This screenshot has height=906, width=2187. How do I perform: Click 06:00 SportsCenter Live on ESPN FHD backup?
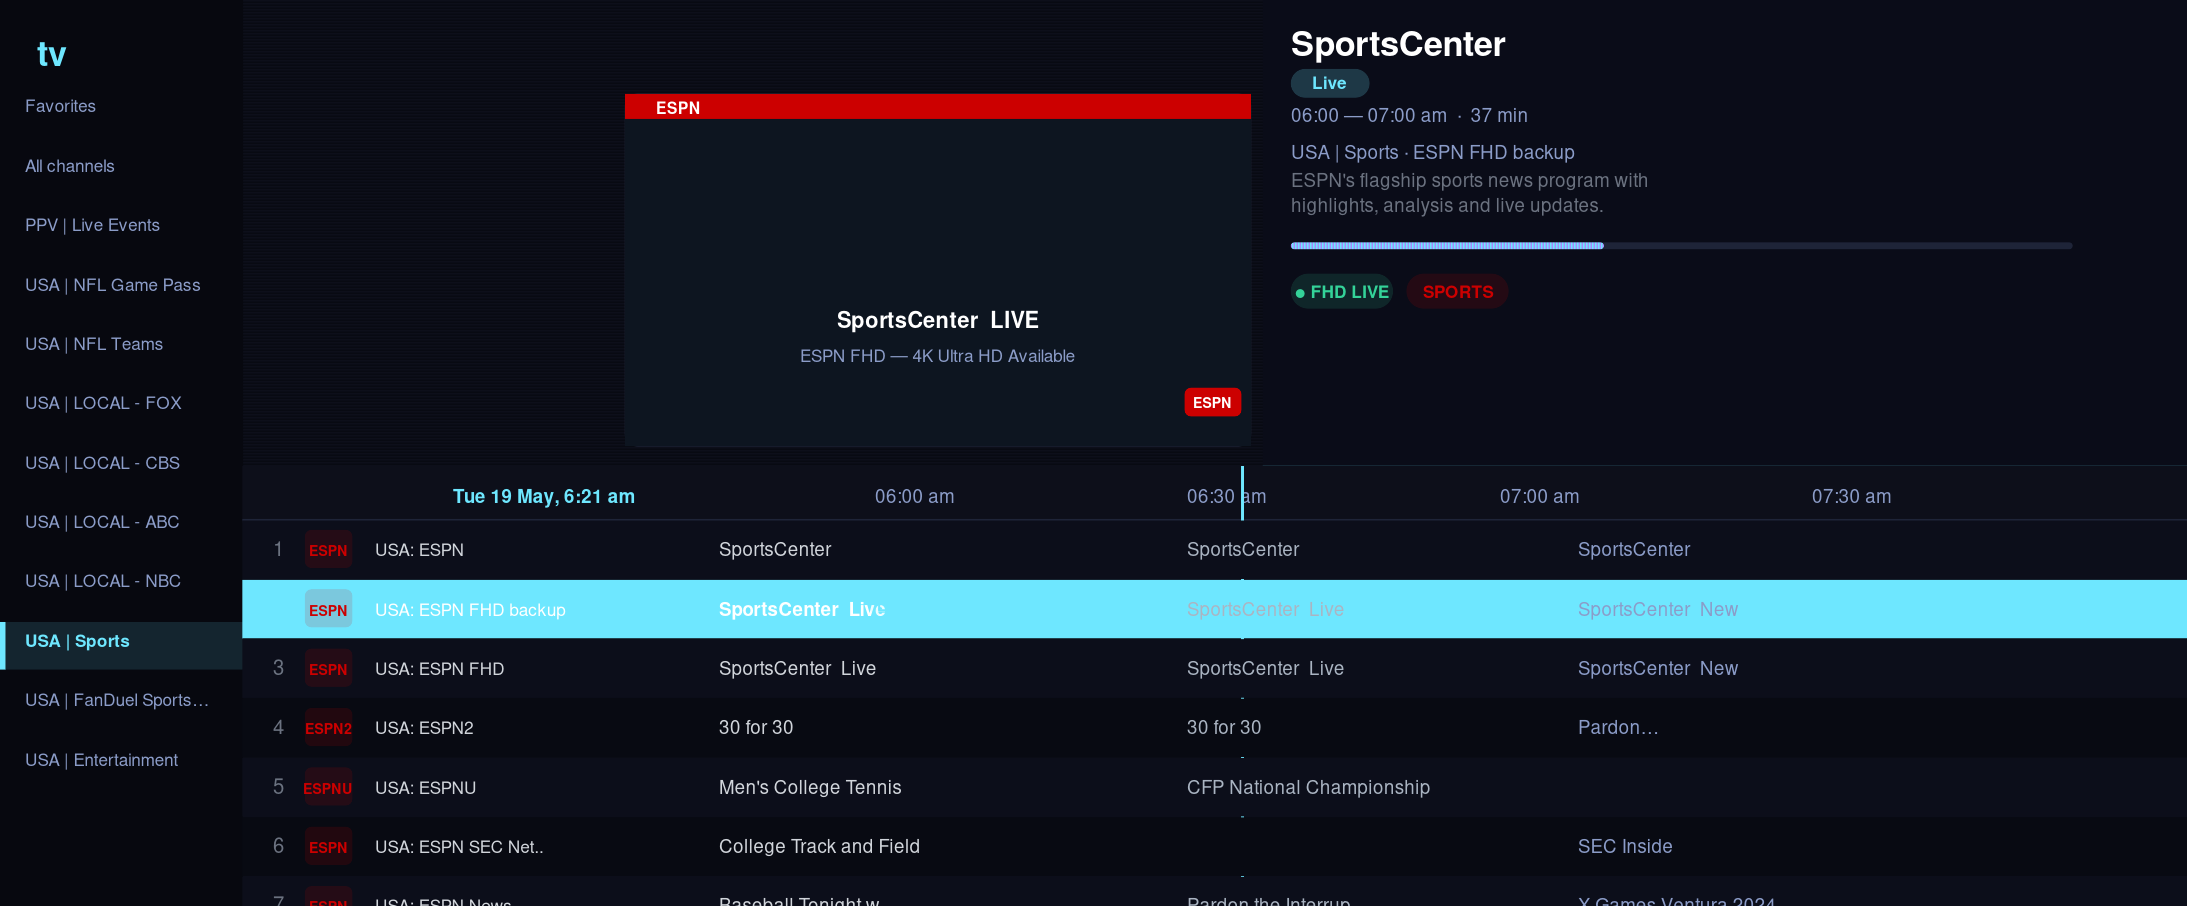pyautogui.click(x=802, y=609)
